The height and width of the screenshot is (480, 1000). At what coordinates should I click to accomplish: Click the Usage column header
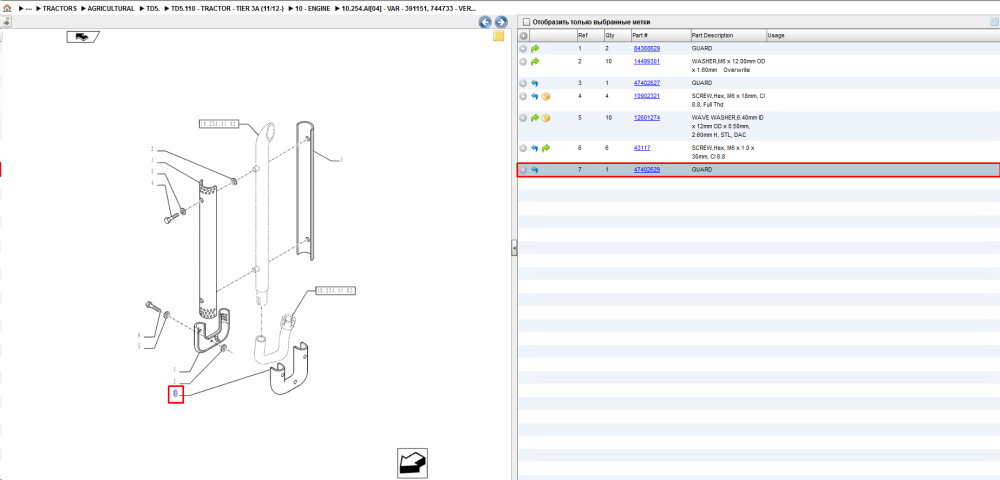[882, 36]
